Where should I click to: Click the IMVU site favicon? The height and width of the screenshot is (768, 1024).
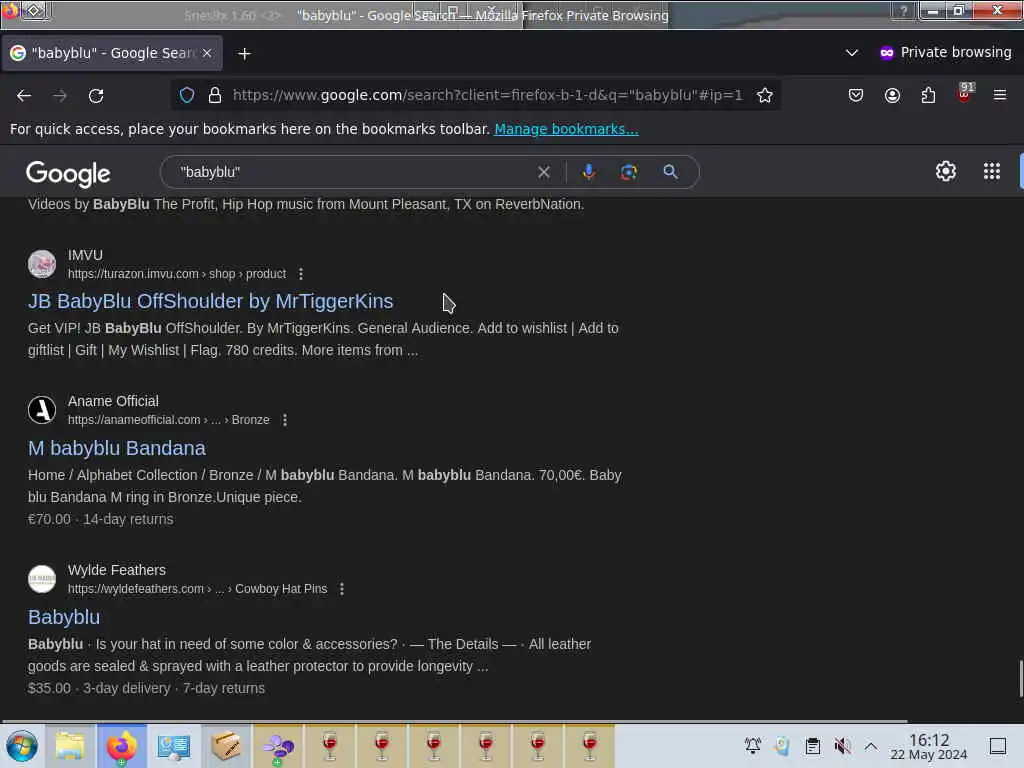click(x=42, y=264)
